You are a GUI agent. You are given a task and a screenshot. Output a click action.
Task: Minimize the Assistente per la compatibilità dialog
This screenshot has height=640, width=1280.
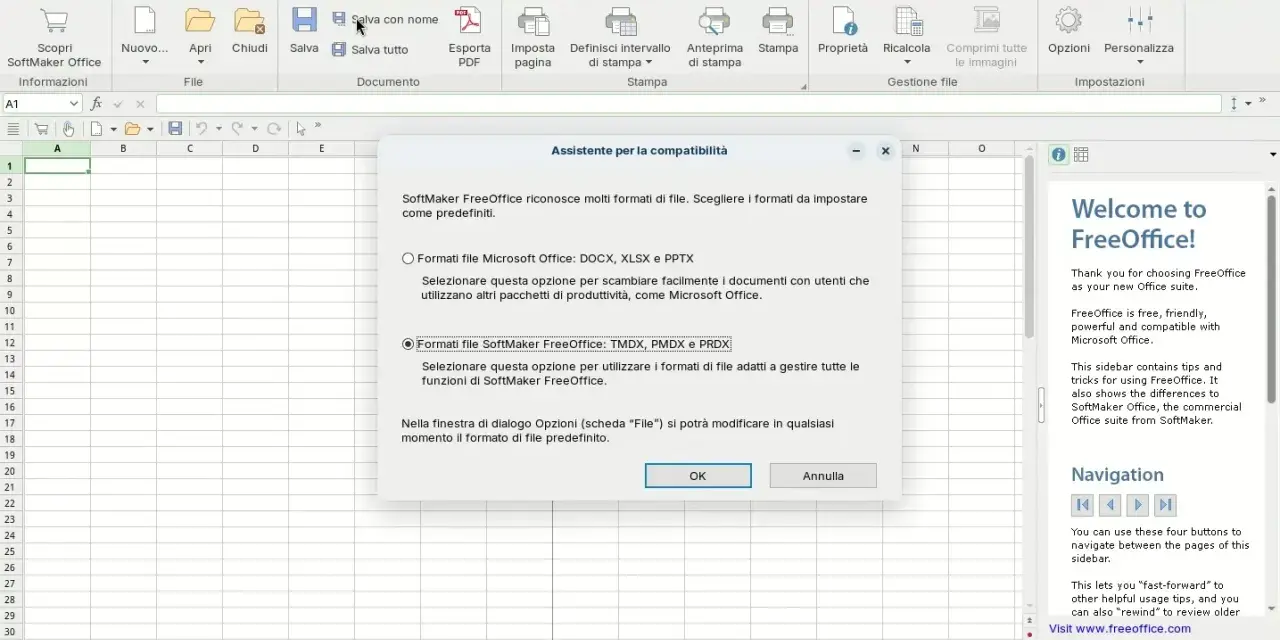pyautogui.click(x=856, y=151)
